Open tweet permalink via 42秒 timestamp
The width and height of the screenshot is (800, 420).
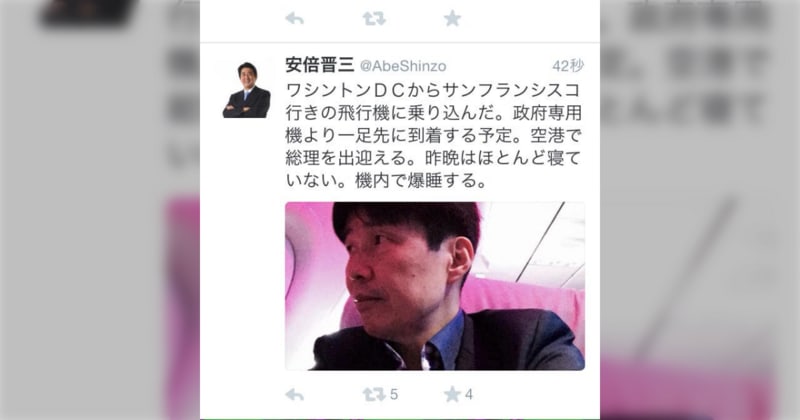[x=568, y=66]
